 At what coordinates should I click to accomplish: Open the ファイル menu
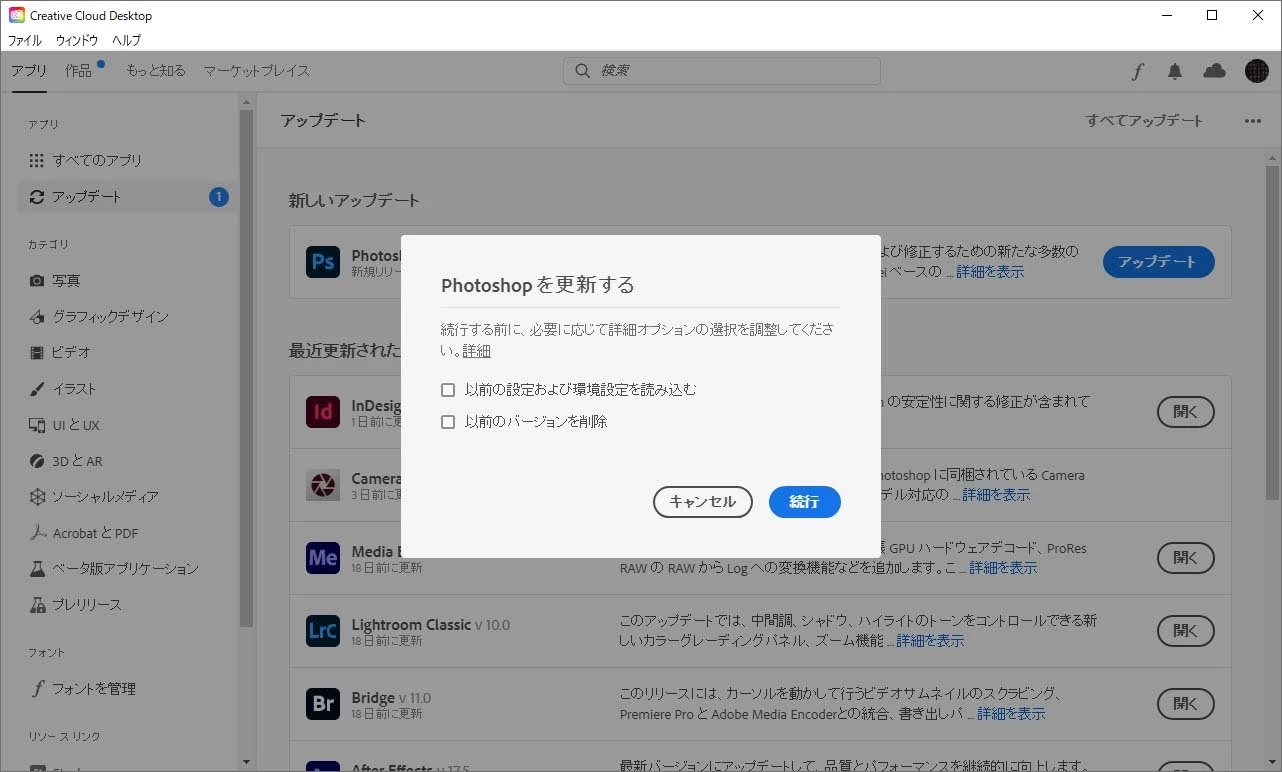25,40
